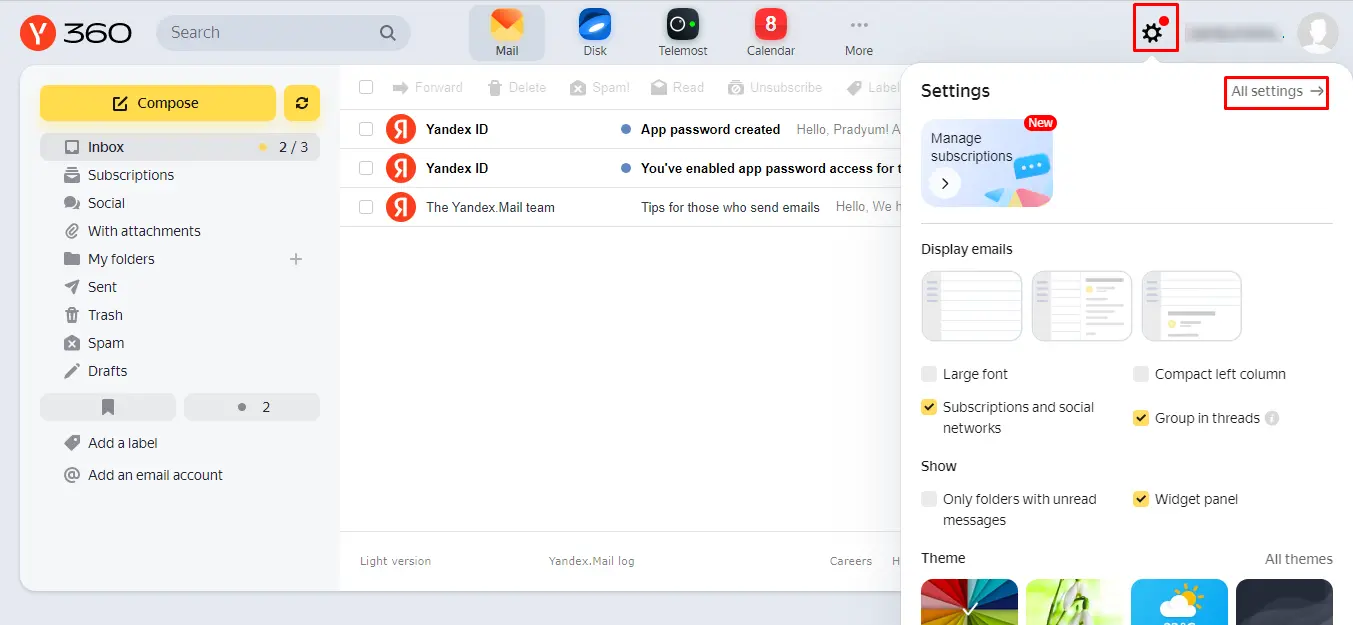
Task: Click the Read toolbar button
Action: pos(678,88)
